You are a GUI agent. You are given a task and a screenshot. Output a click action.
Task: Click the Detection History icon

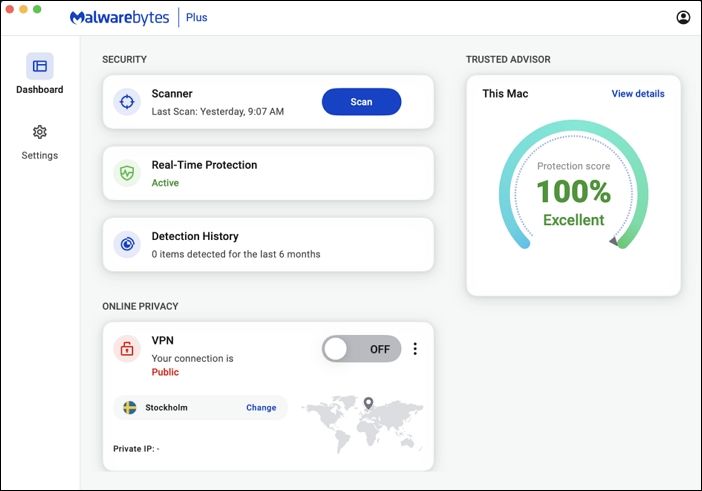coord(126,244)
